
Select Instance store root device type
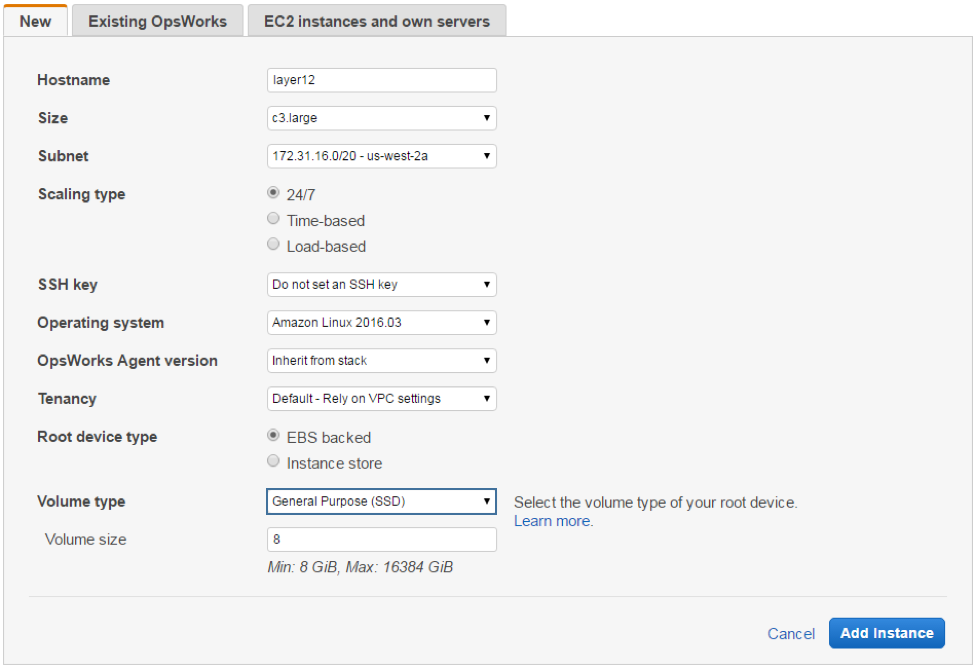coord(274,462)
